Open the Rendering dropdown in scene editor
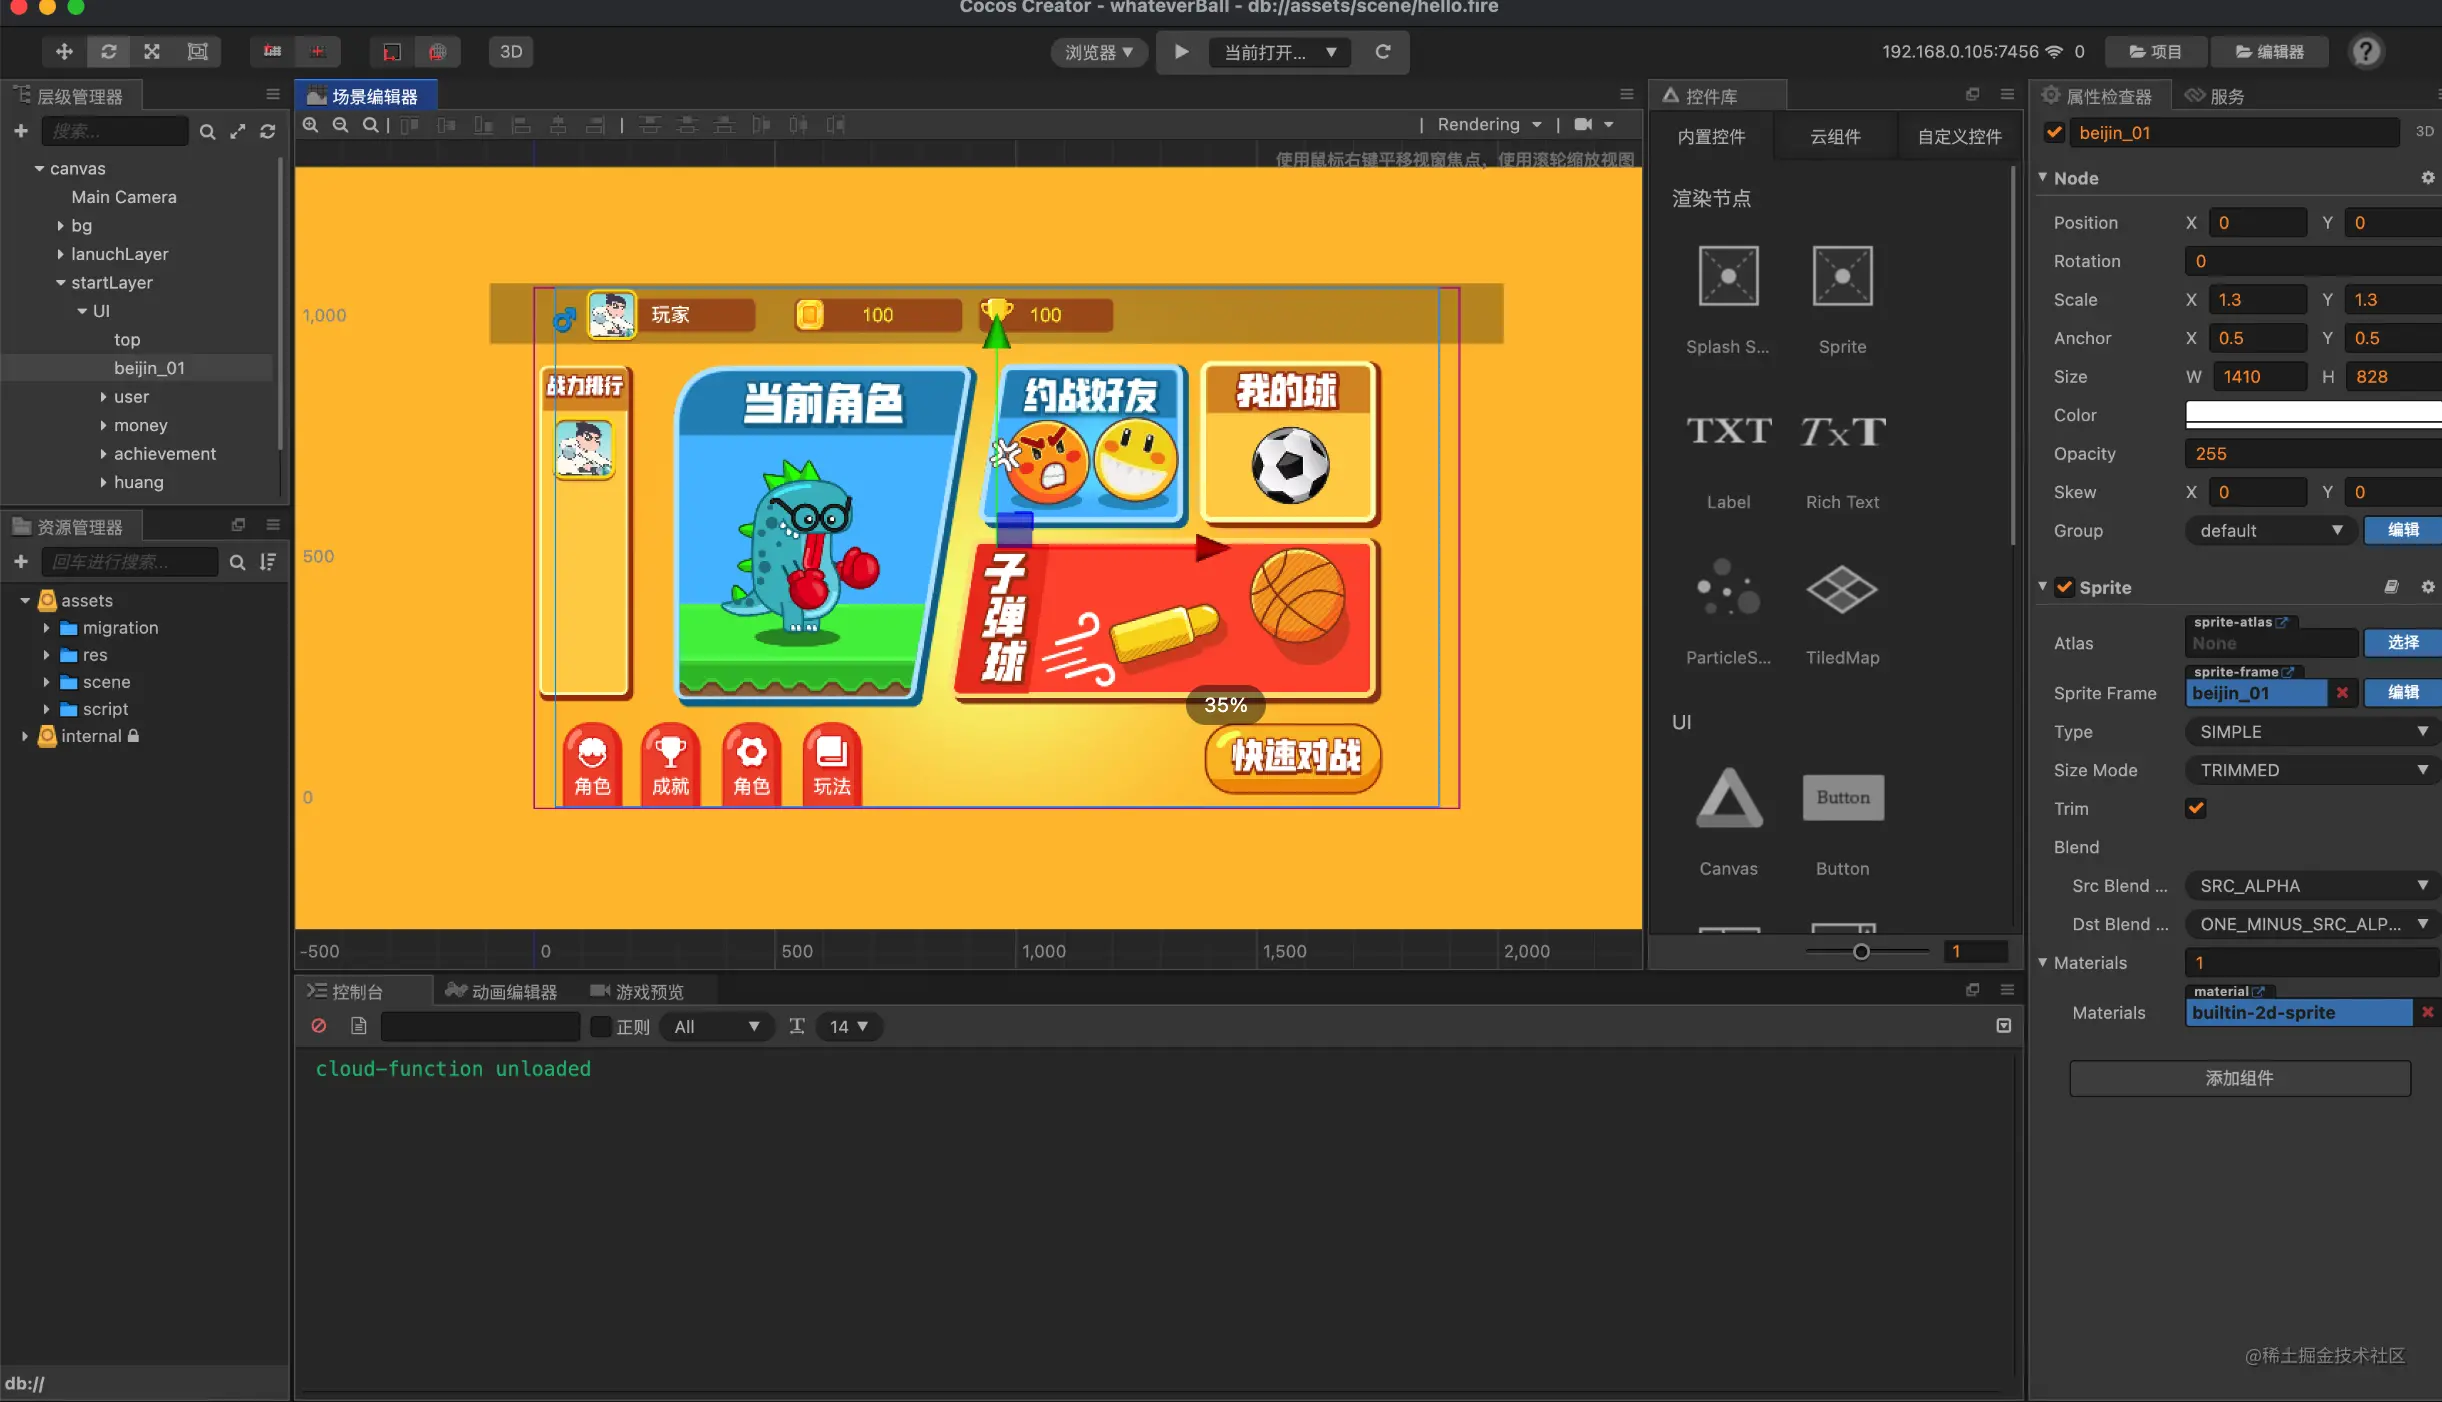Screen dimensions: 2442x1402 [1489, 124]
